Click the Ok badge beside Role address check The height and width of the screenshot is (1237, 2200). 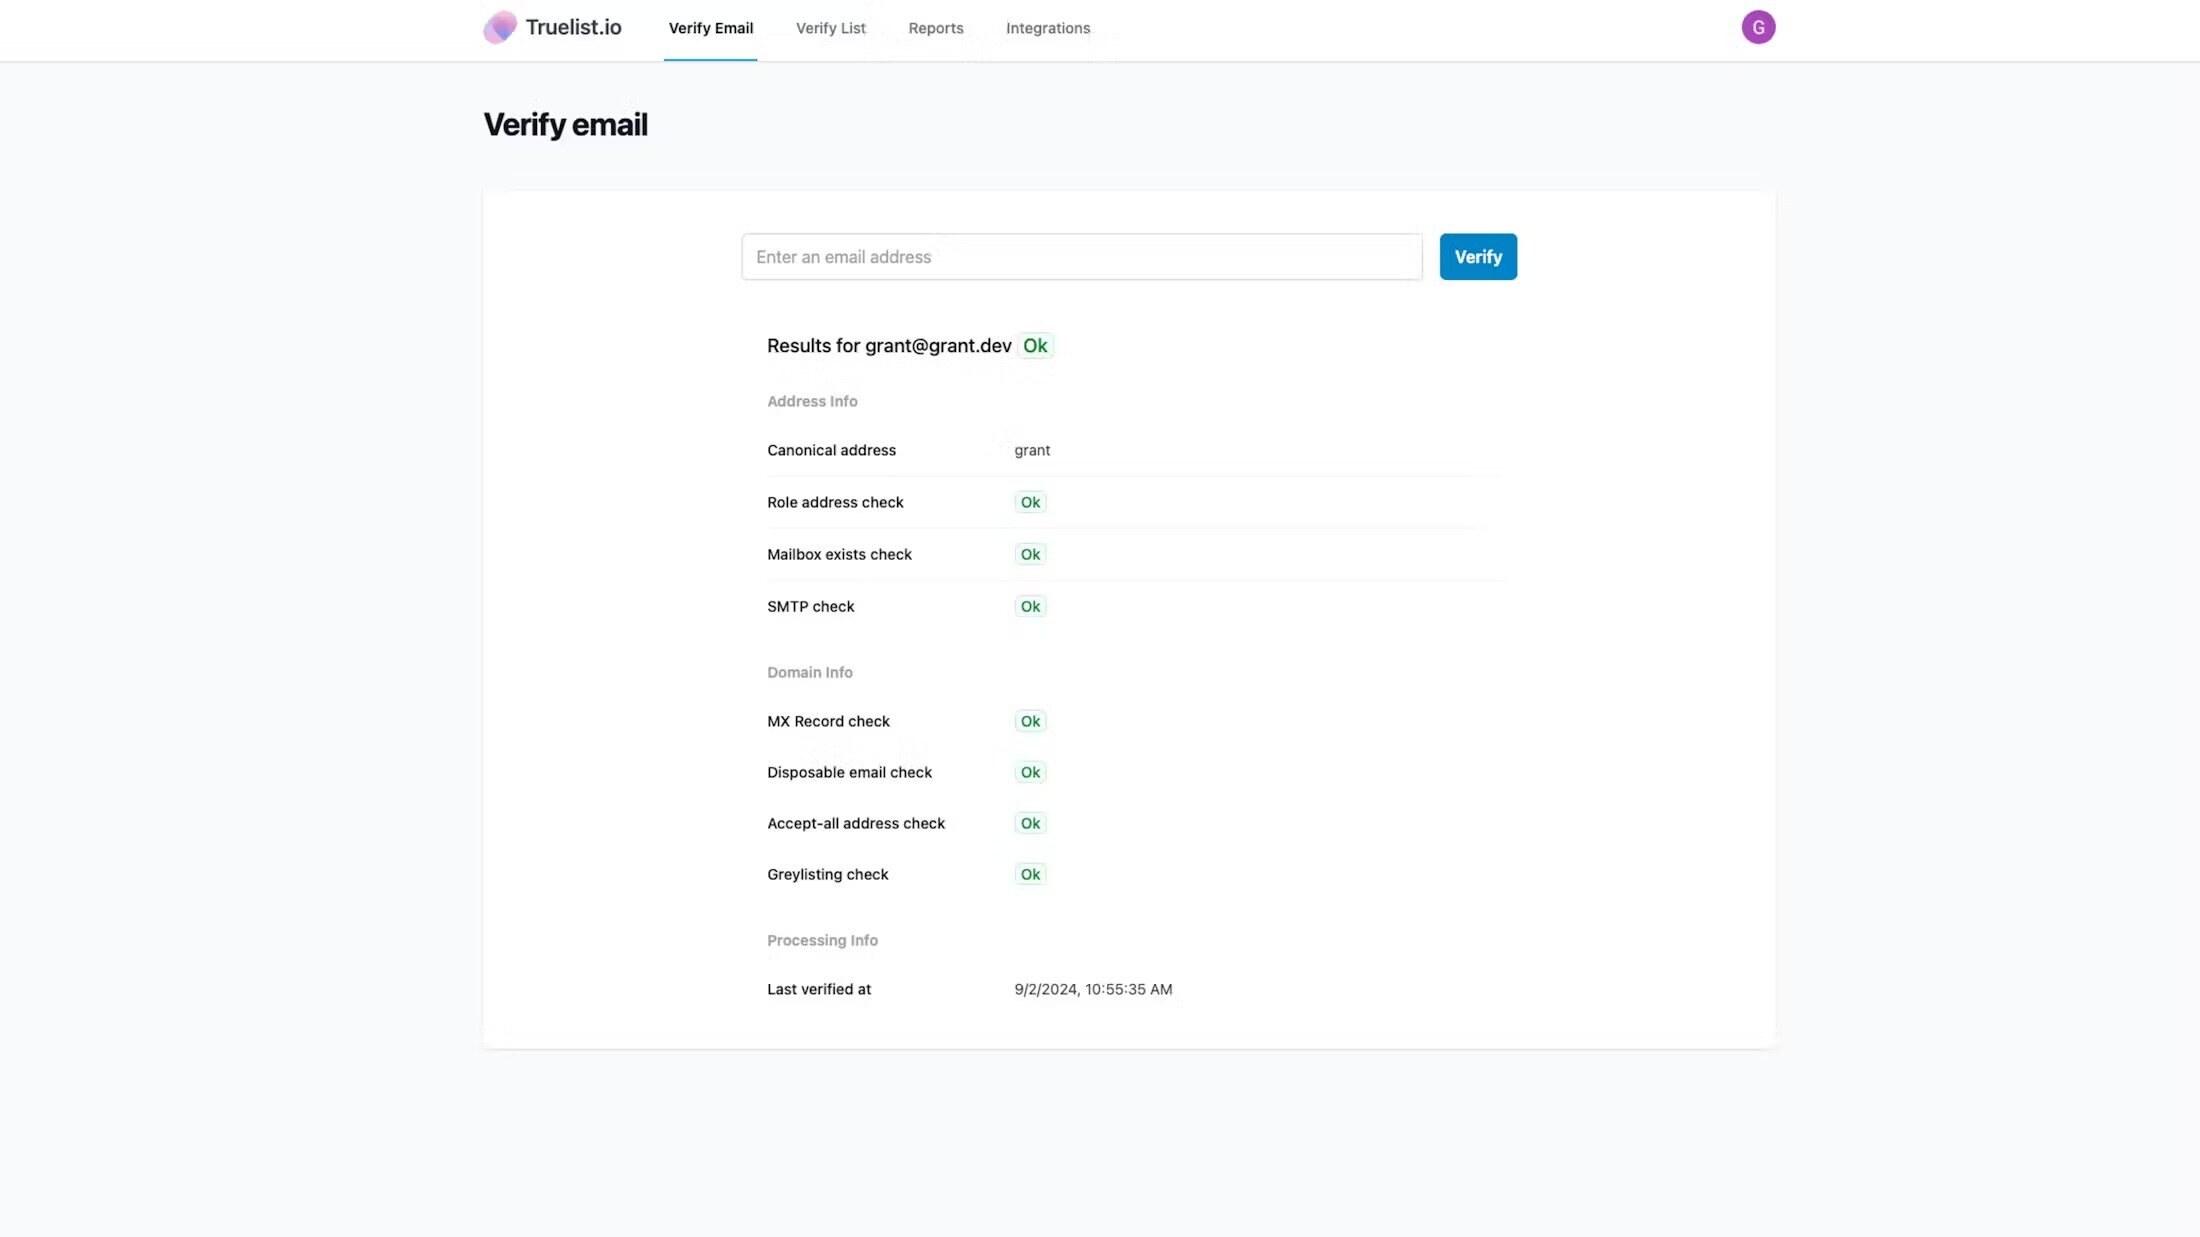(1030, 502)
